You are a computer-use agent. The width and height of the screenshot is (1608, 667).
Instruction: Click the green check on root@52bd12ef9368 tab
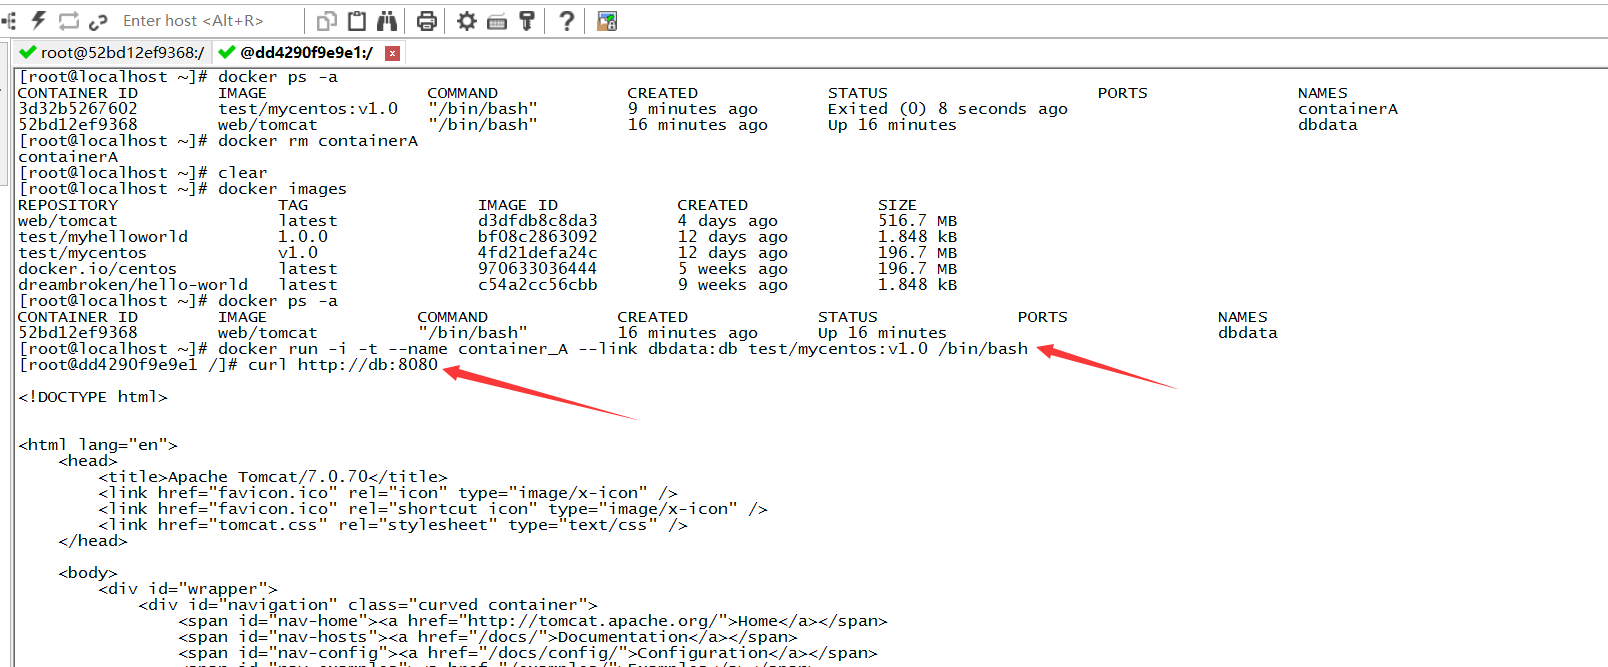pos(28,52)
